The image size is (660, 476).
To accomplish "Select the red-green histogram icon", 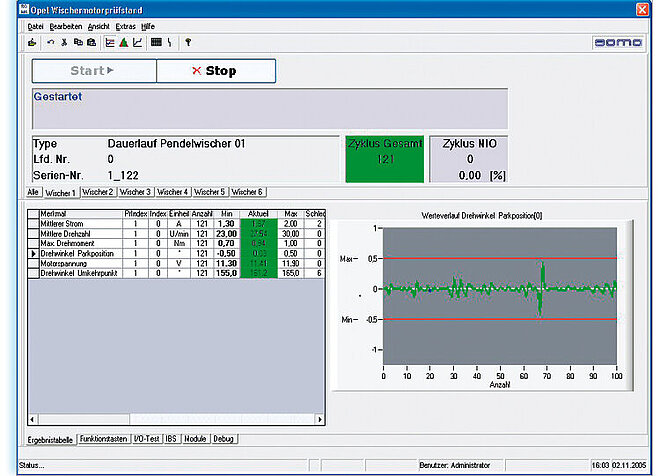I will 123,43.
